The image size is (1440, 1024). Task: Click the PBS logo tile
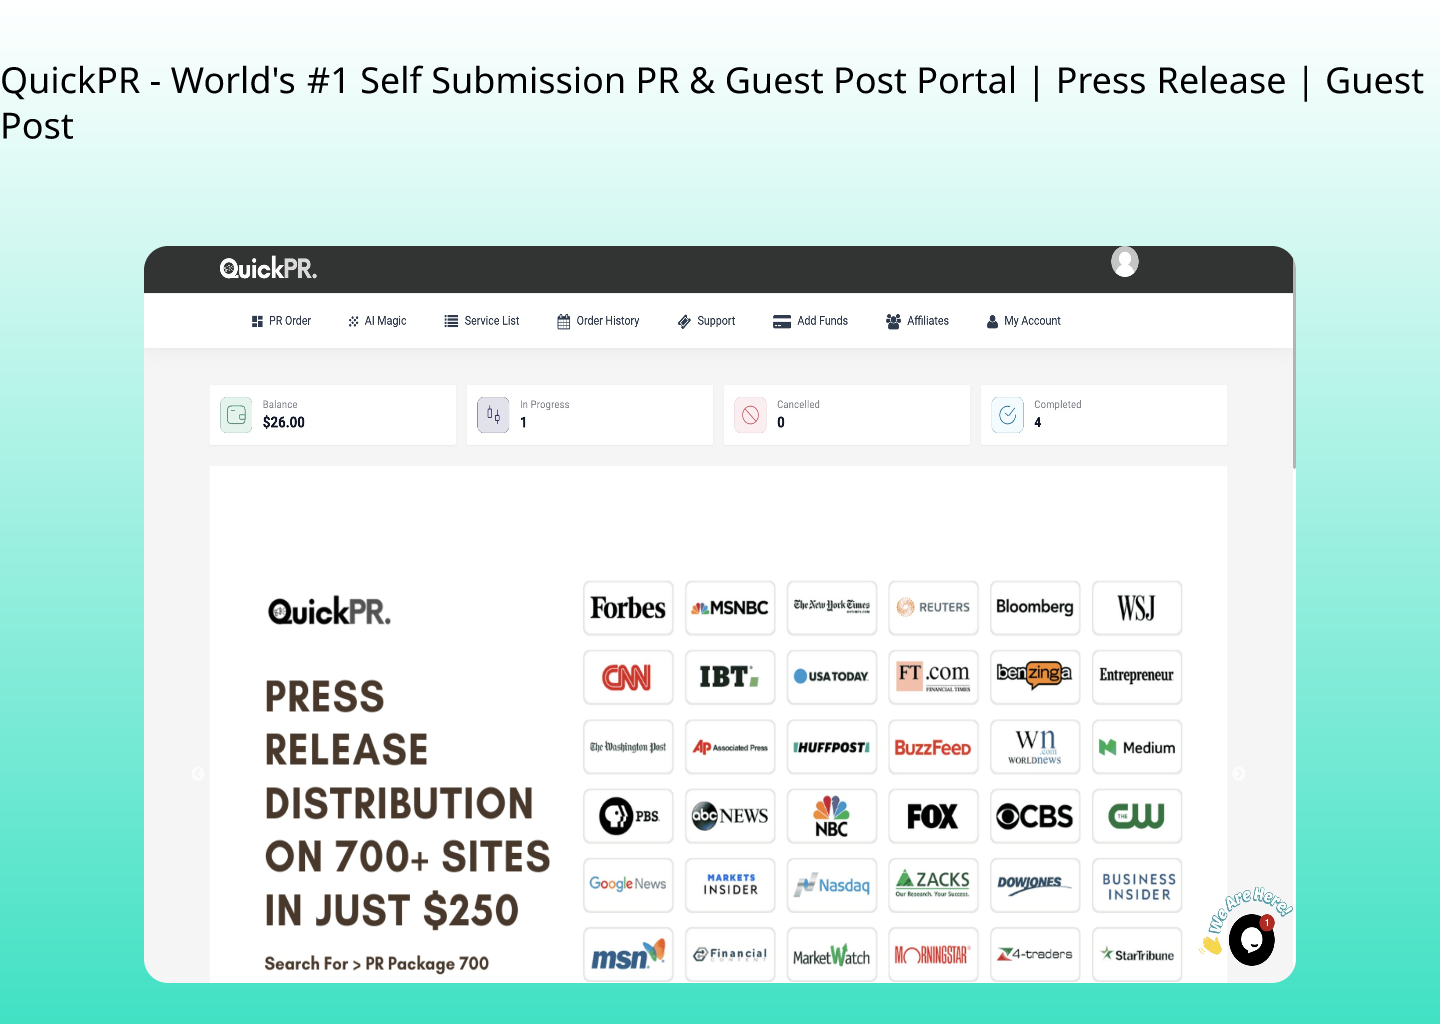[x=628, y=816]
